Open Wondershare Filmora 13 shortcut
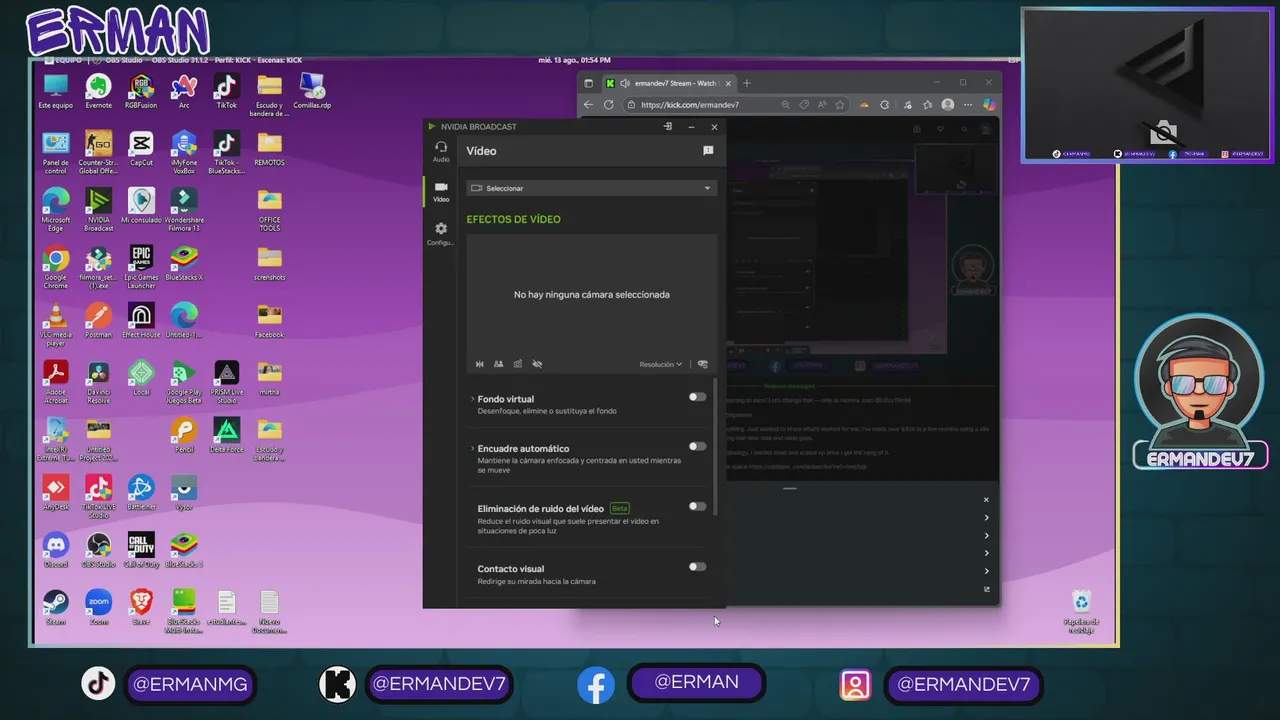 (184, 209)
